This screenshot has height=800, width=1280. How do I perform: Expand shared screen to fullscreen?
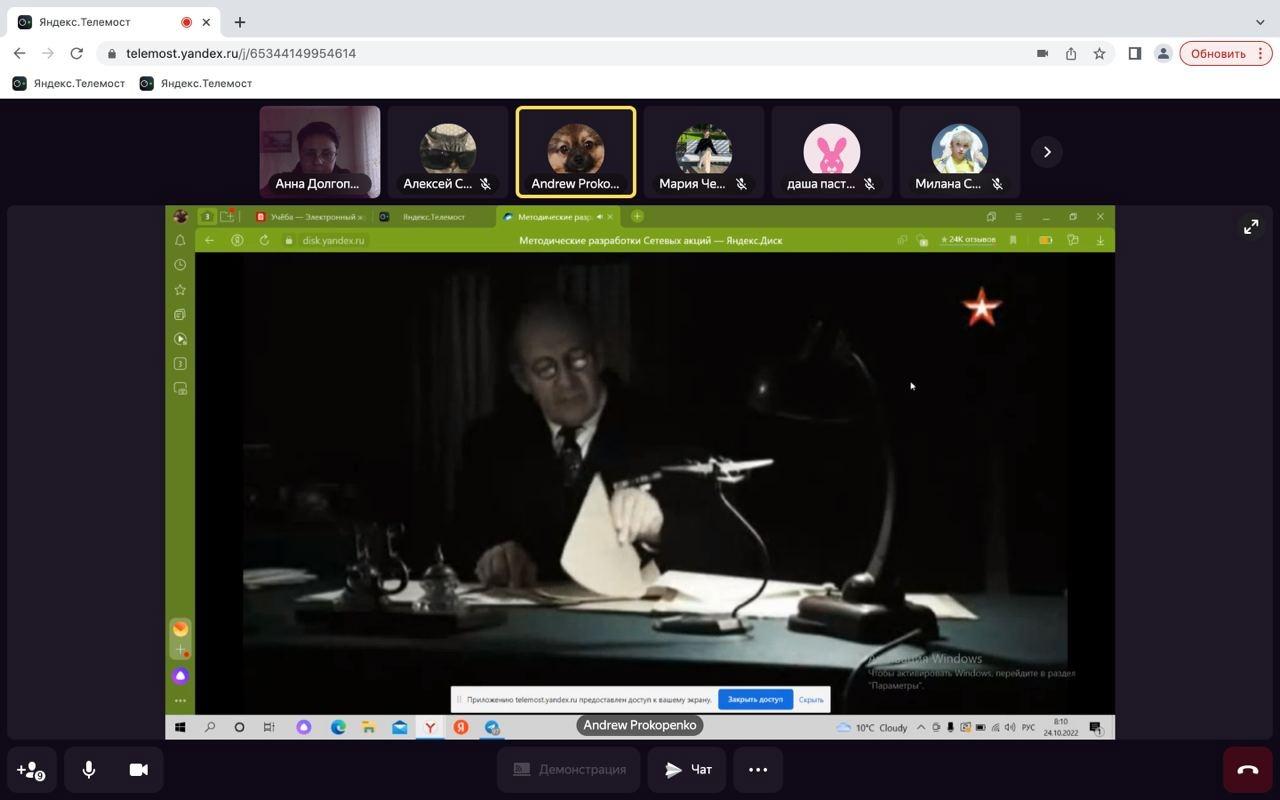point(1251,227)
